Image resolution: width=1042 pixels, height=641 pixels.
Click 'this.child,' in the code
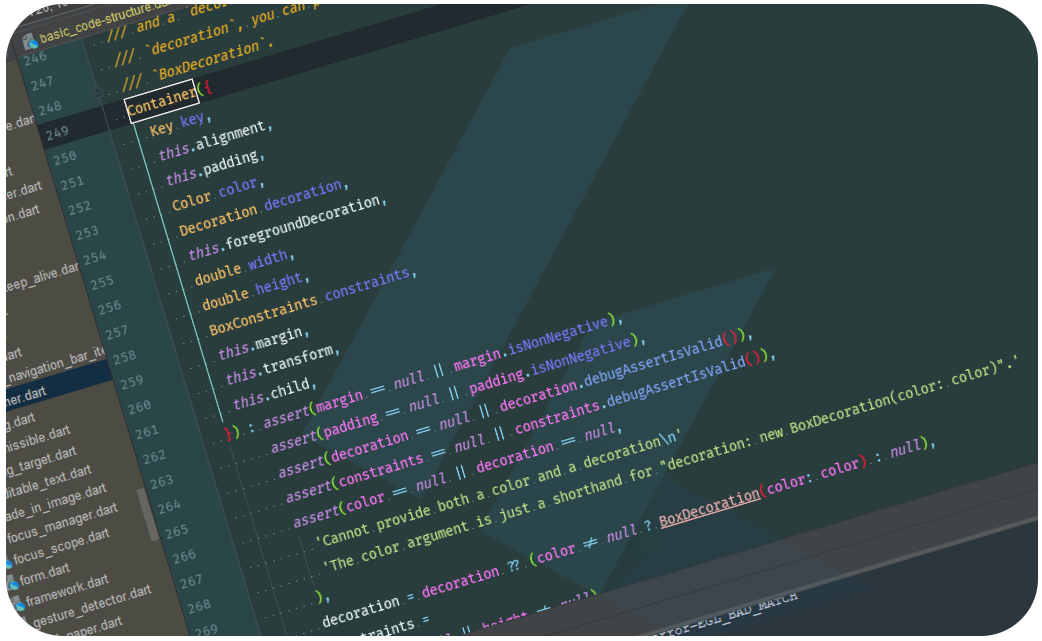click(x=274, y=393)
